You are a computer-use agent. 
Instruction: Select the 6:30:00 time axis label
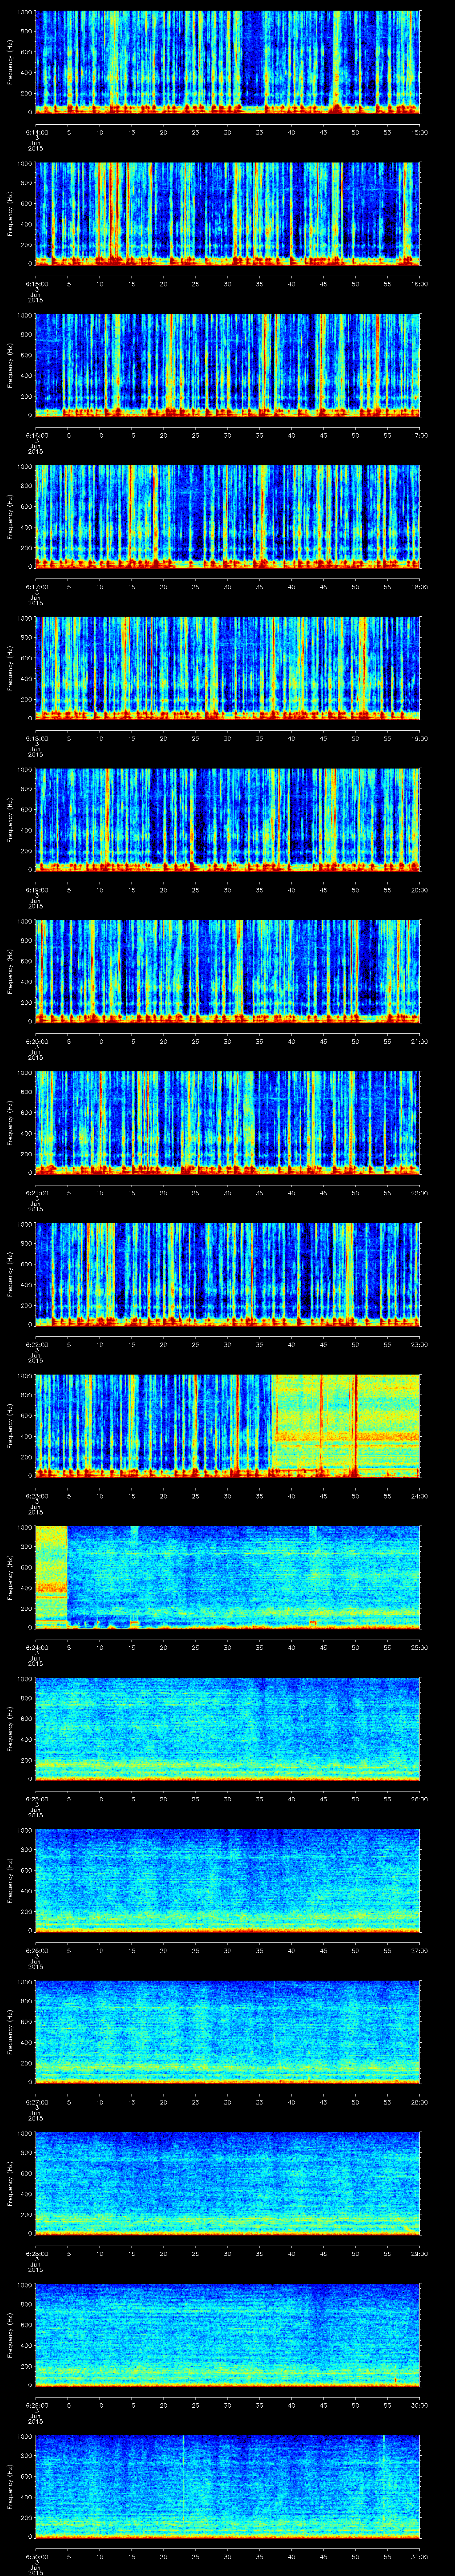(x=35, y=2556)
